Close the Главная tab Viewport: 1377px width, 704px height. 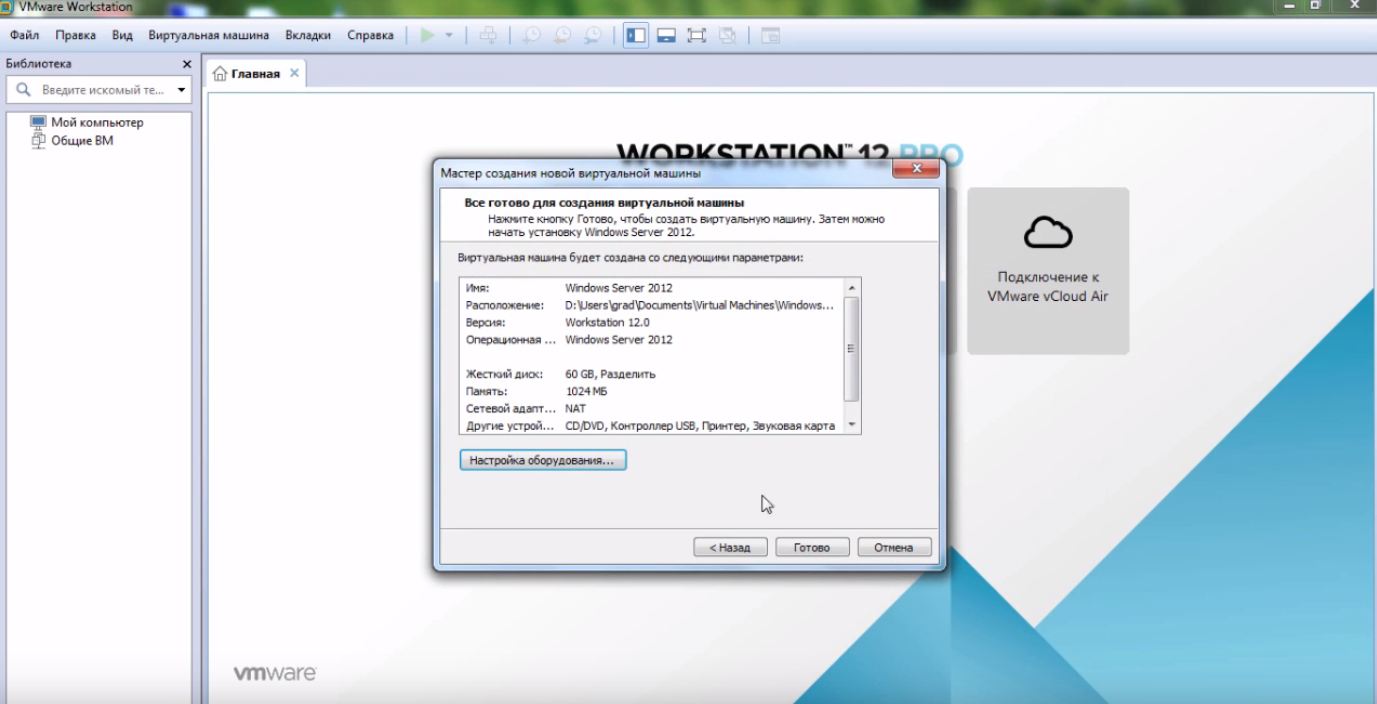coord(294,73)
